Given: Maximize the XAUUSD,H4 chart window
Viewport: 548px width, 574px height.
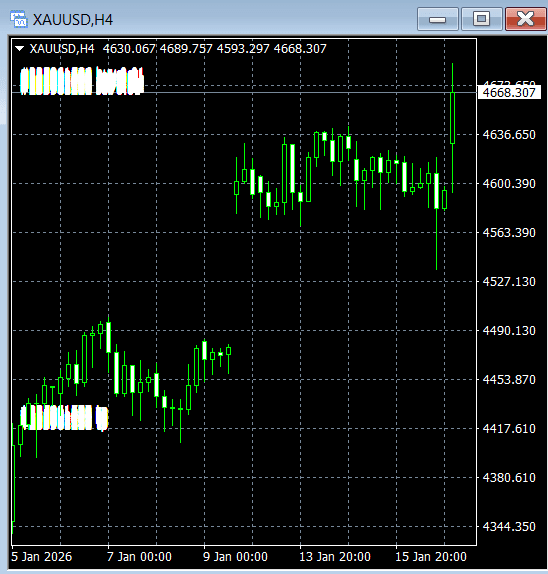Looking at the screenshot, I should [481, 19].
